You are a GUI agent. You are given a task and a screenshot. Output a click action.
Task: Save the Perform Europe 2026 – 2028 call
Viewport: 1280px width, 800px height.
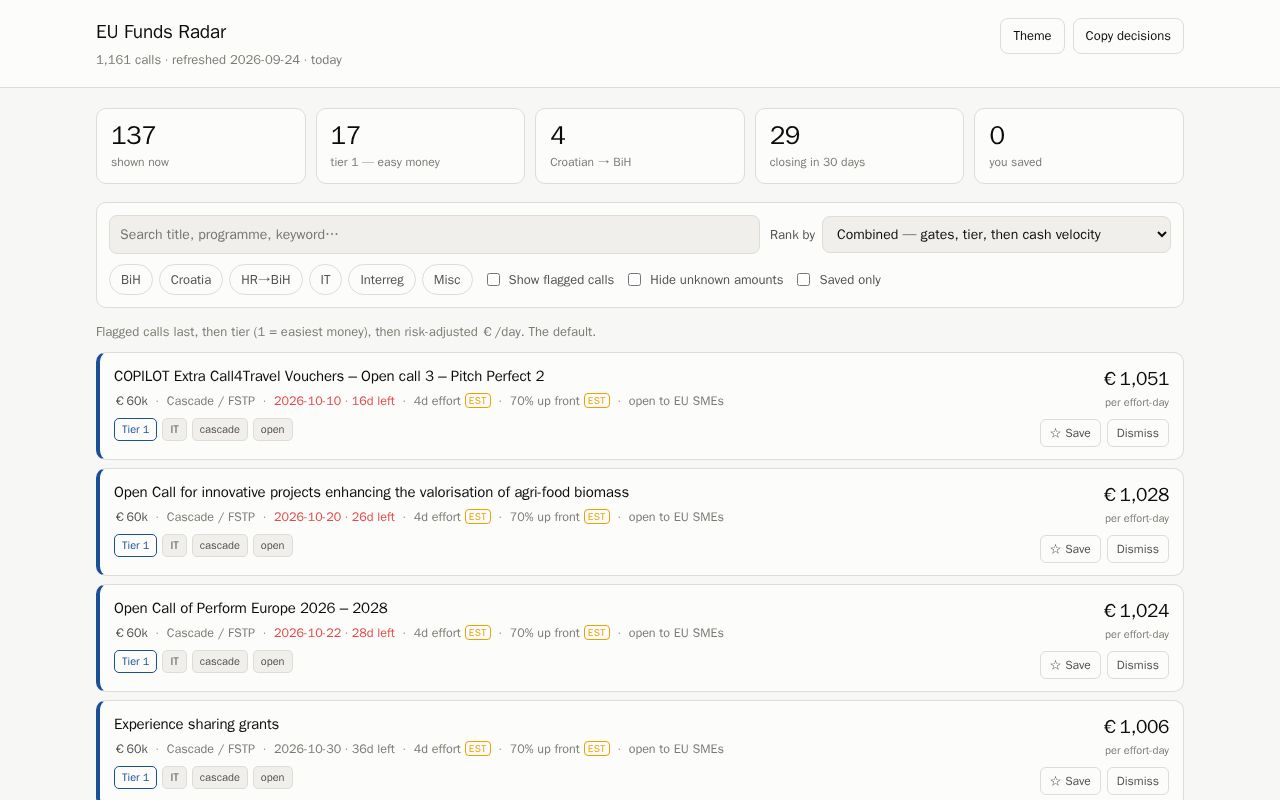pos(1070,665)
